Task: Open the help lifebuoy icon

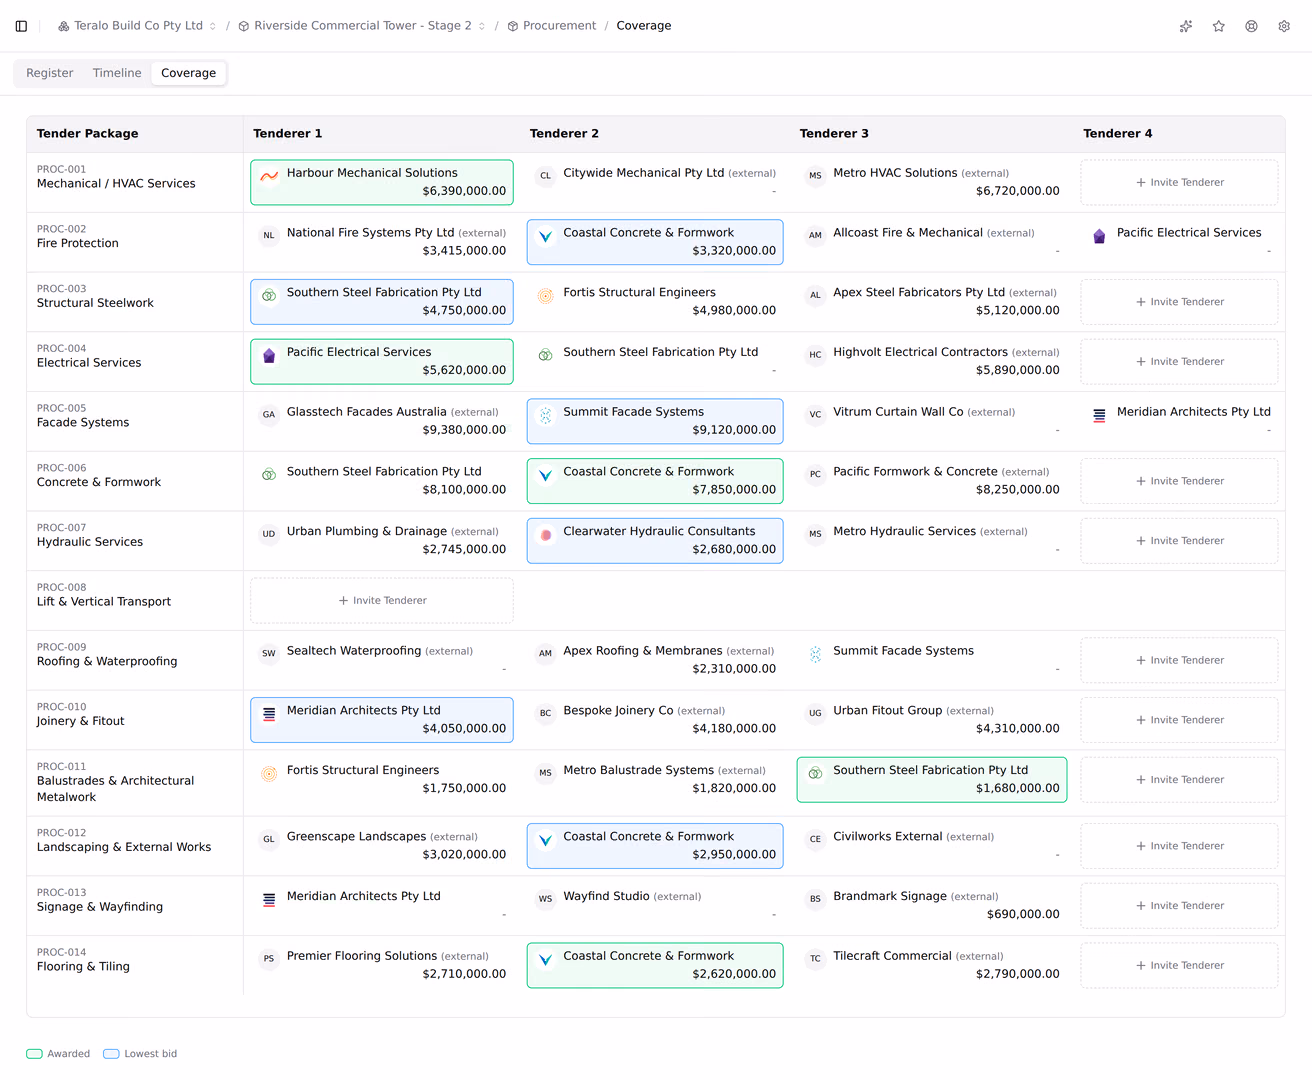Action: point(1251,26)
